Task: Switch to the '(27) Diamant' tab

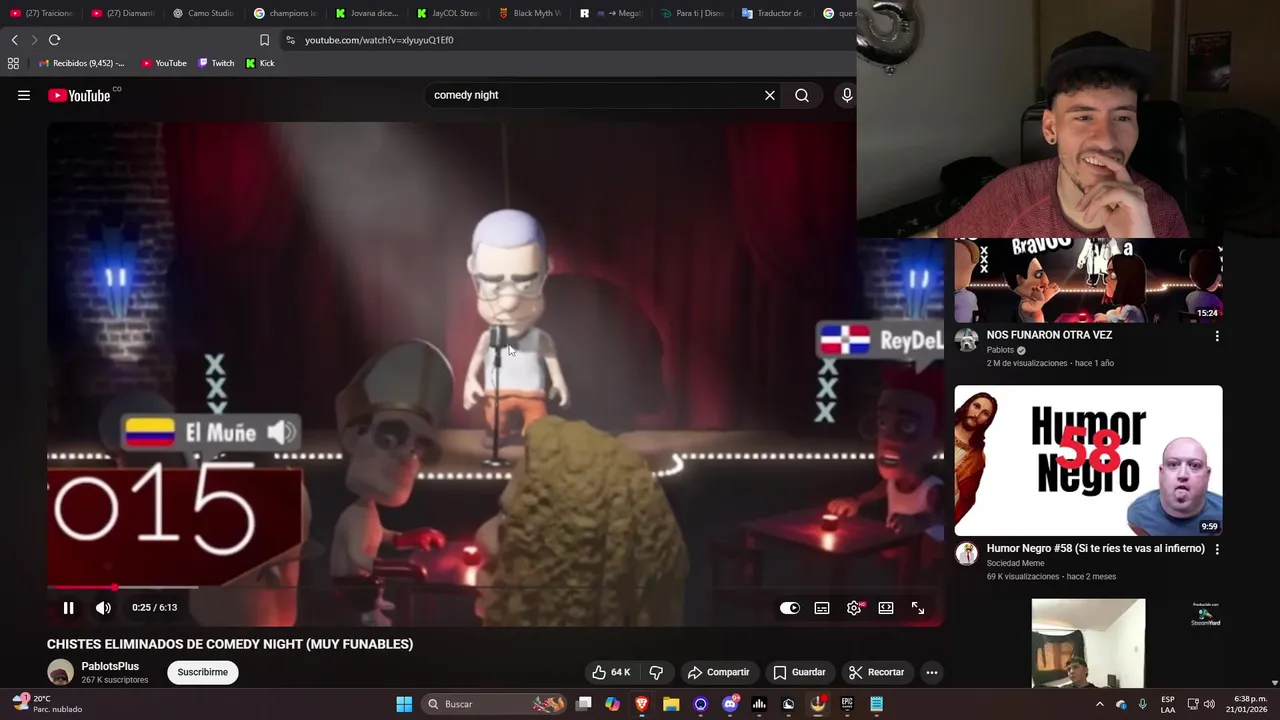Action: point(124,13)
